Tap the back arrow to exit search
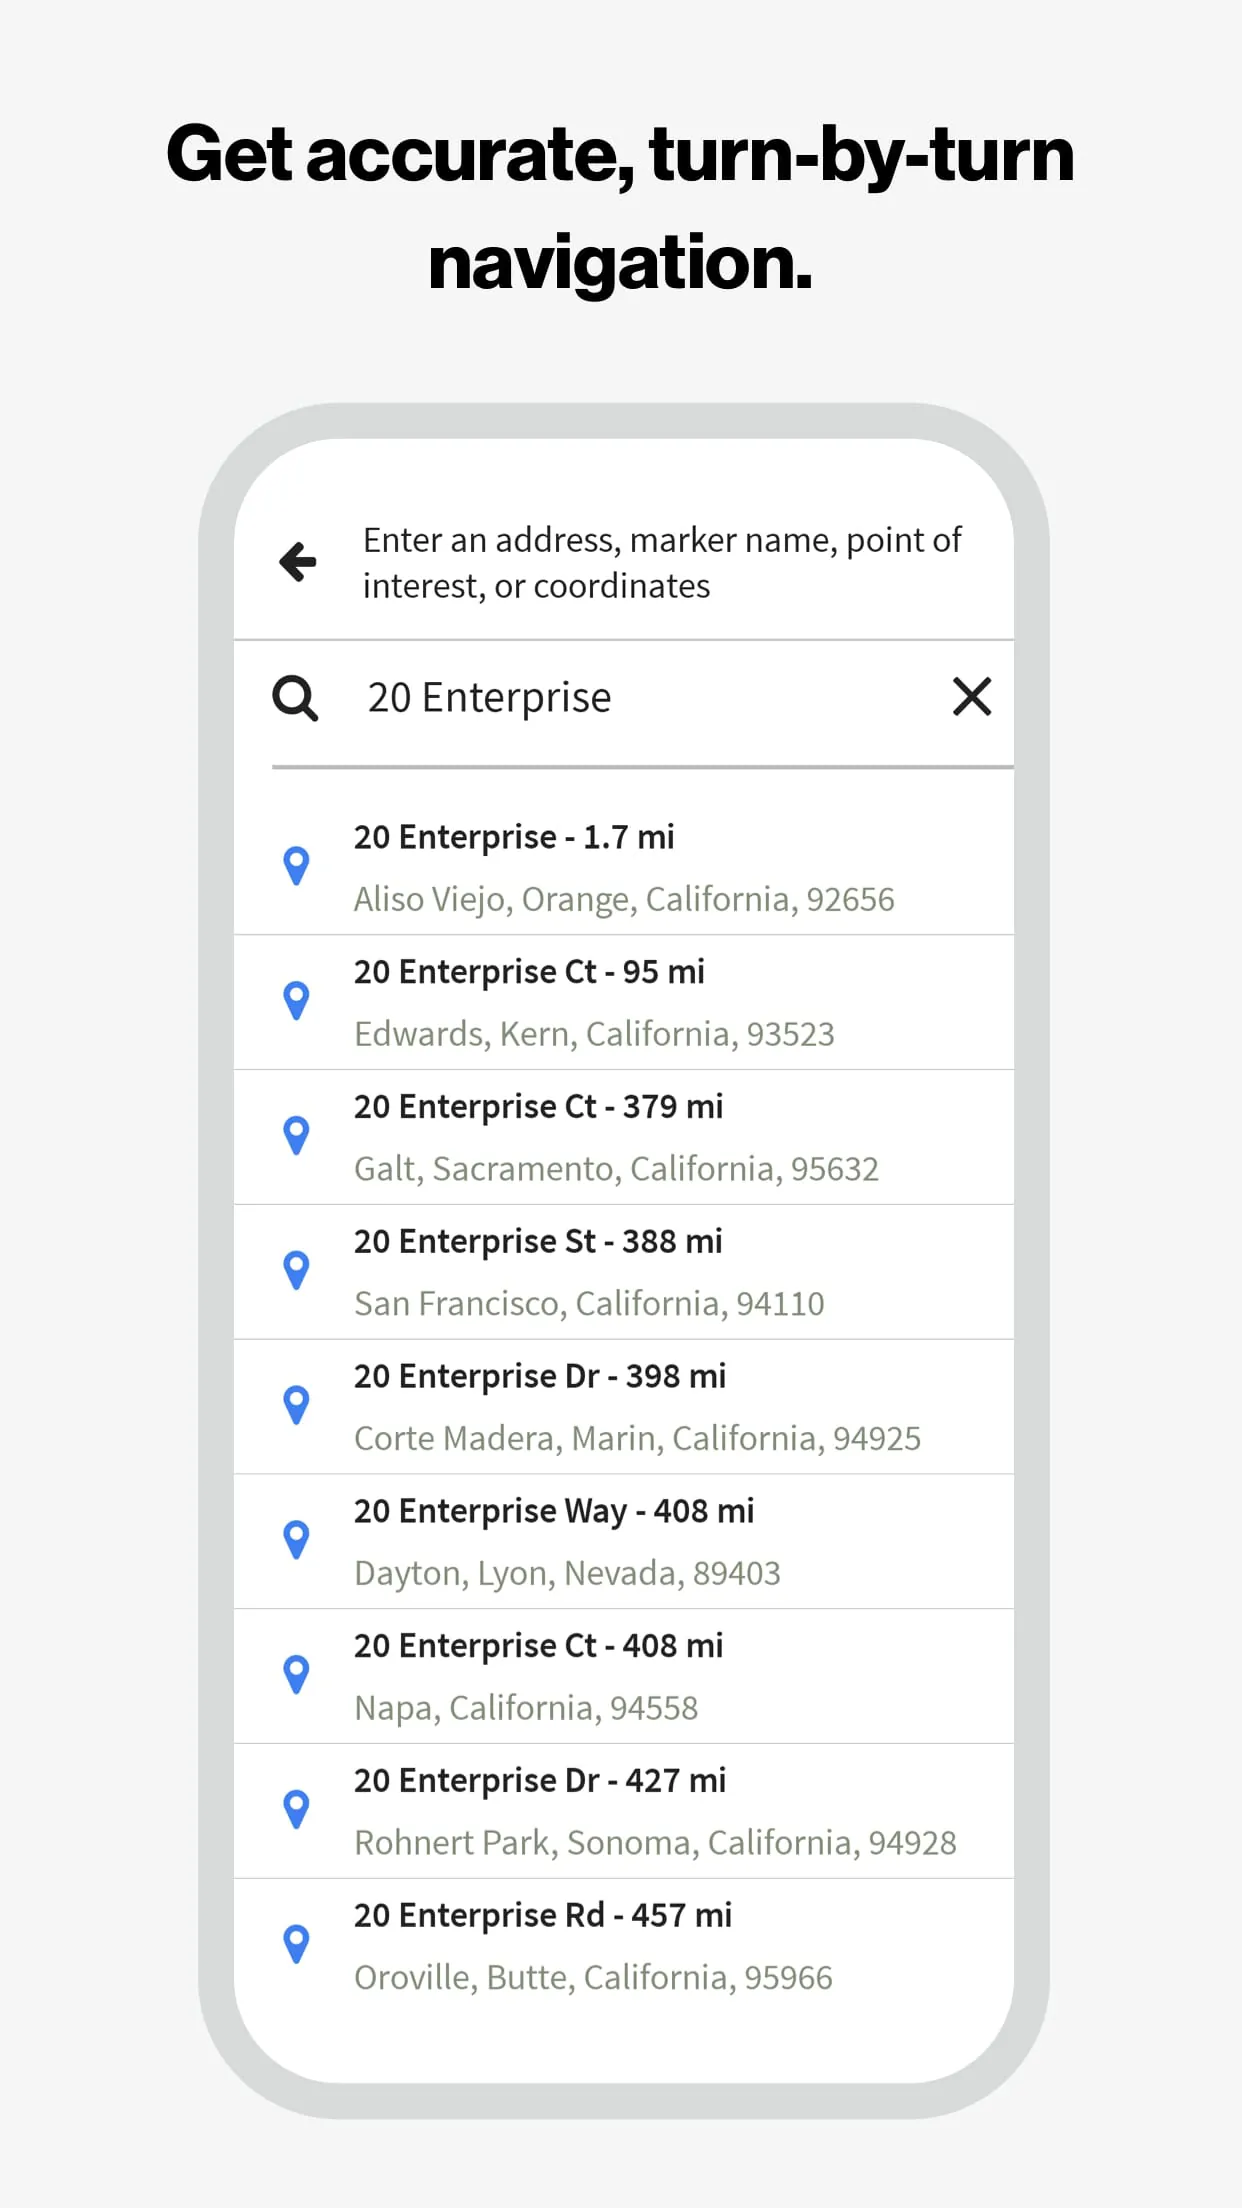This screenshot has height=2208, width=1242. pos(296,562)
